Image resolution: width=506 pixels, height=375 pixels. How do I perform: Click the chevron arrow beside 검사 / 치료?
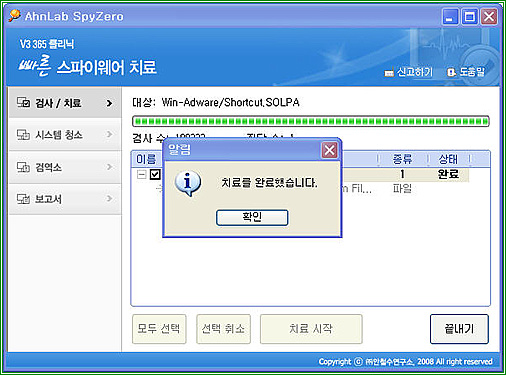(x=109, y=103)
